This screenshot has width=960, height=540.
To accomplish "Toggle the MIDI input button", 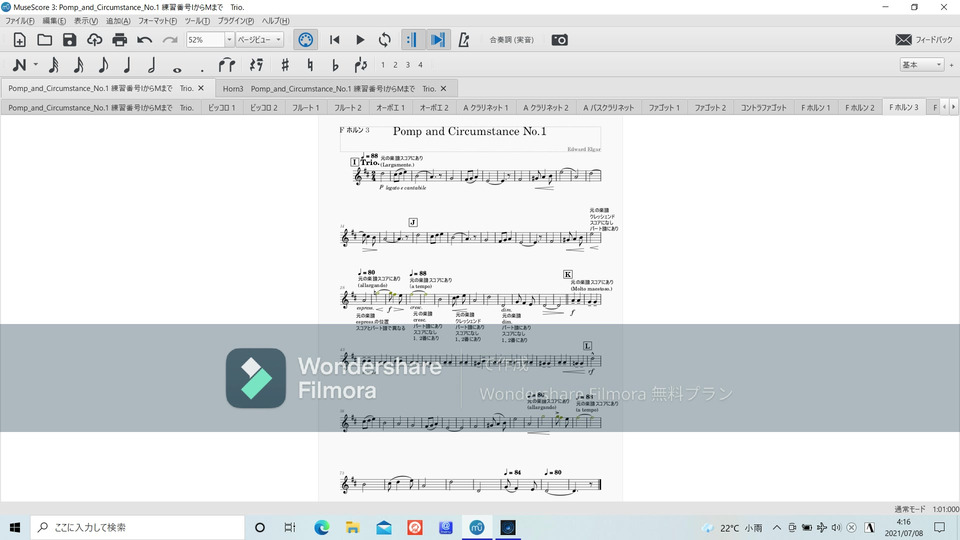I will (x=306, y=40).
